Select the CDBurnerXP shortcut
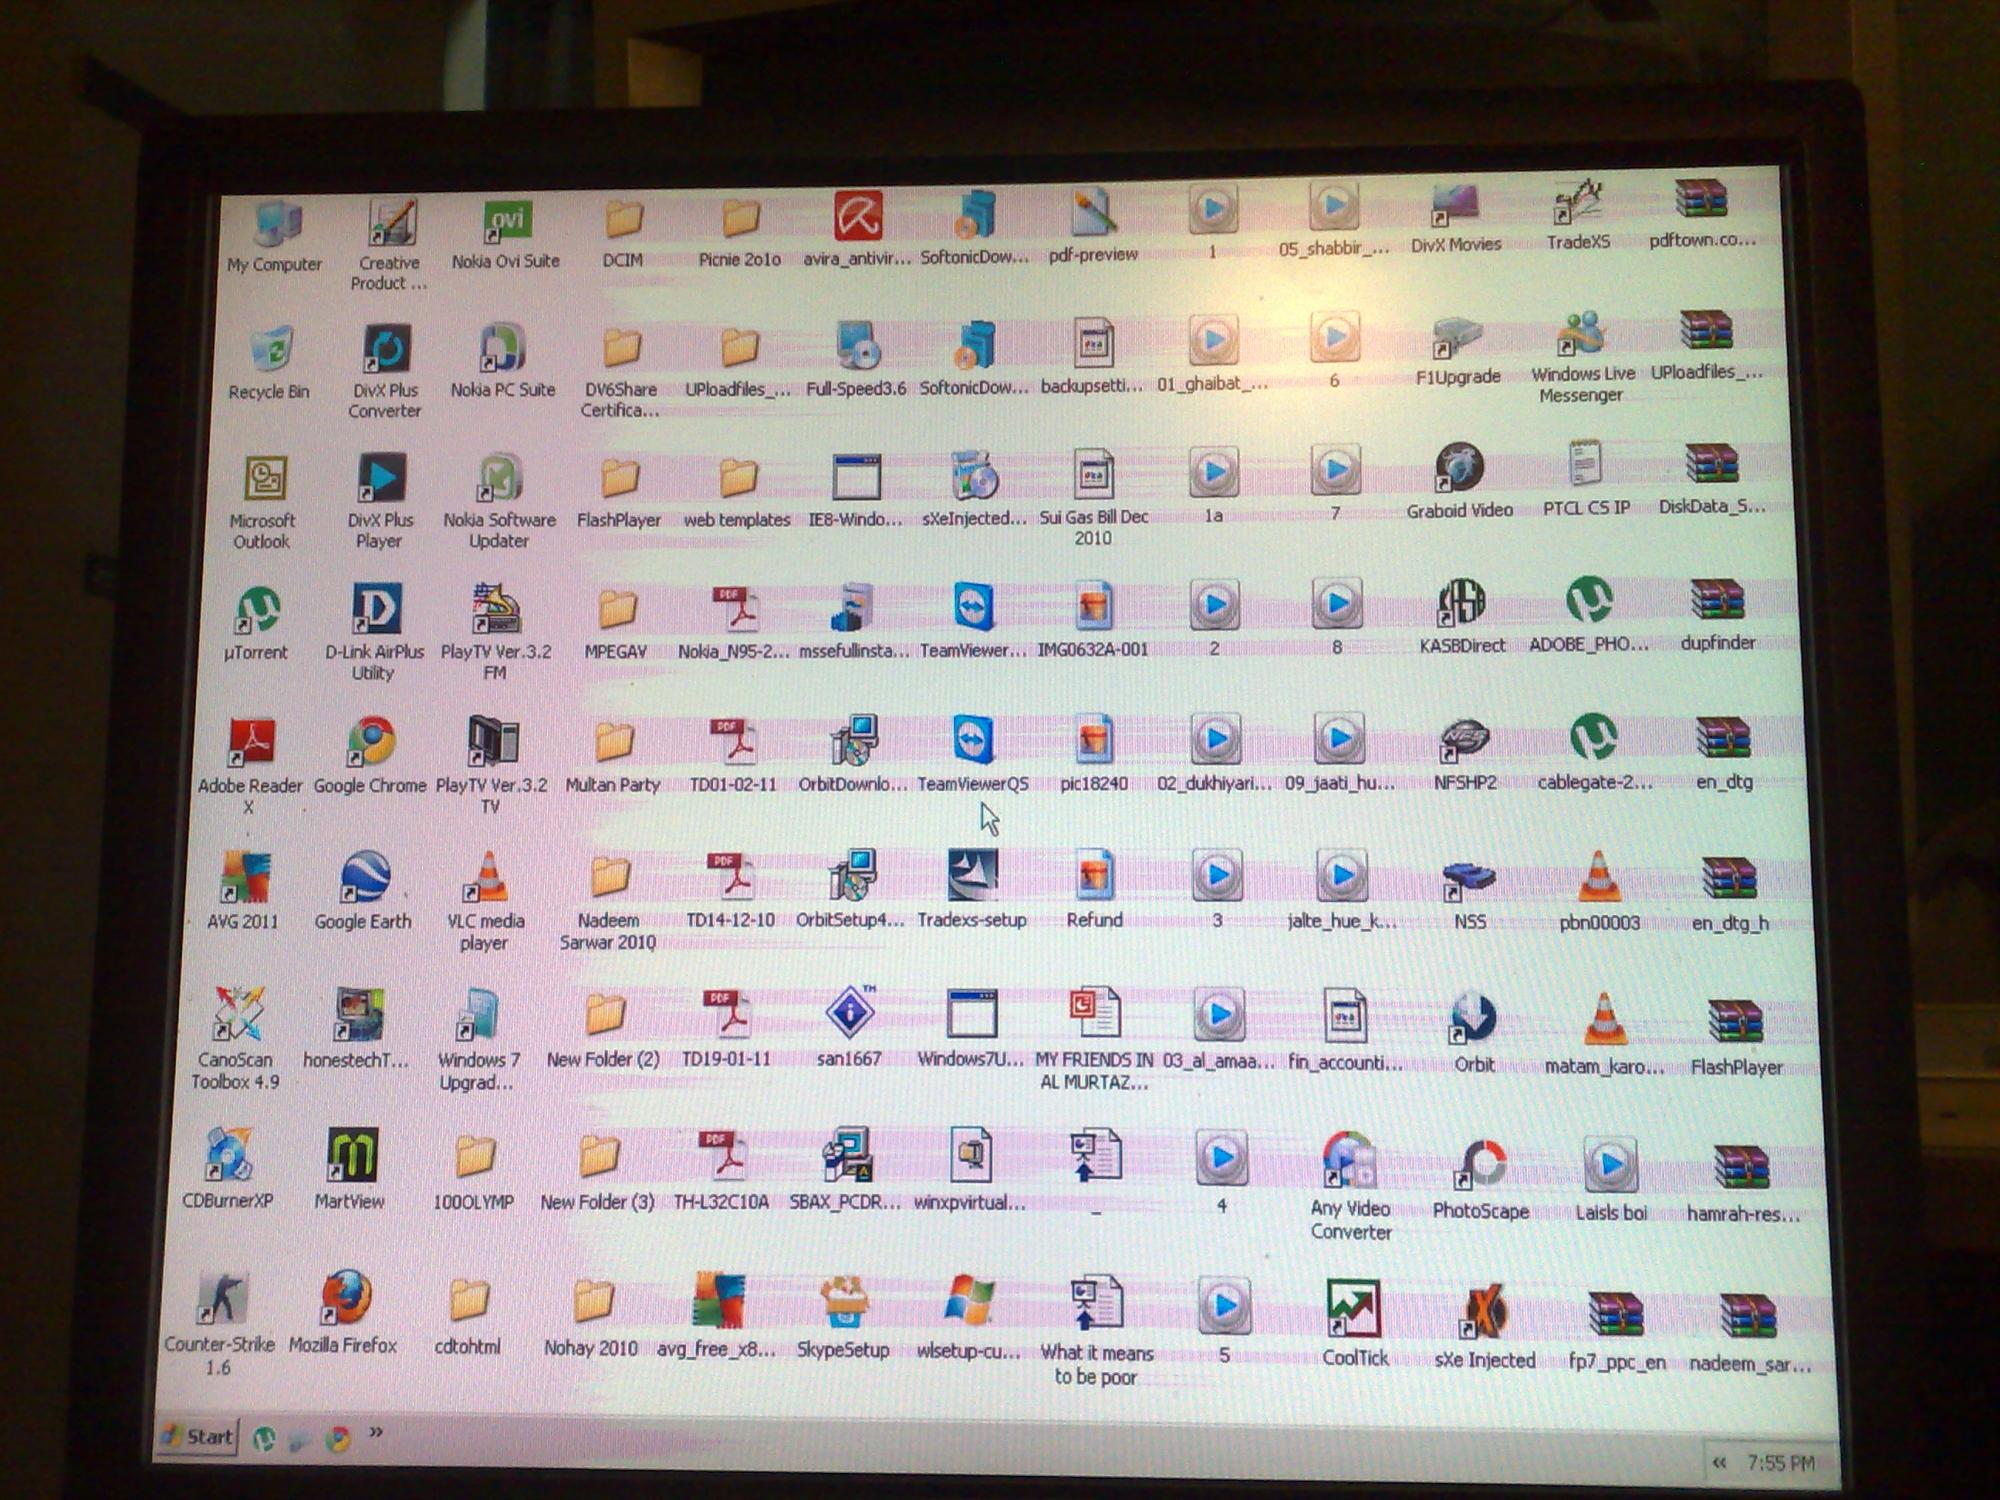 [x=228, y=1156]
